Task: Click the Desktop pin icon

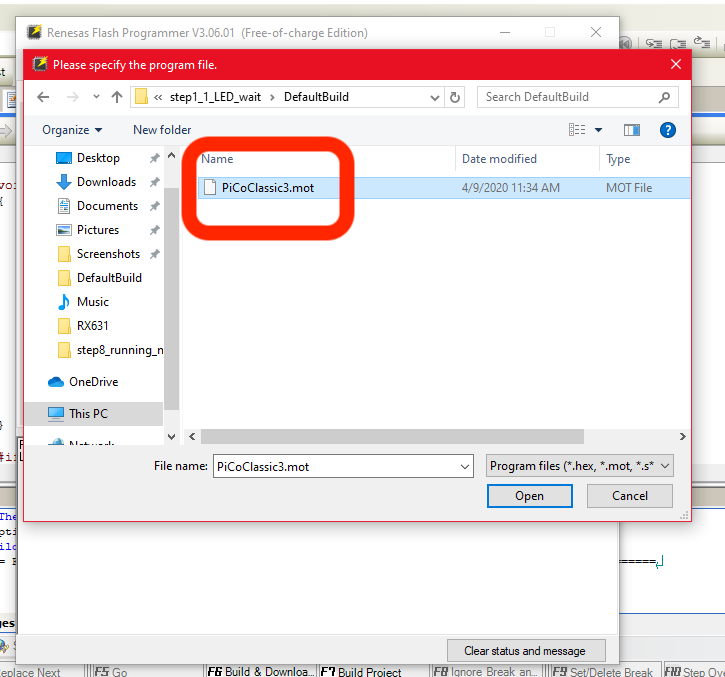Action: pyautogui.click(x=154, y=158)
